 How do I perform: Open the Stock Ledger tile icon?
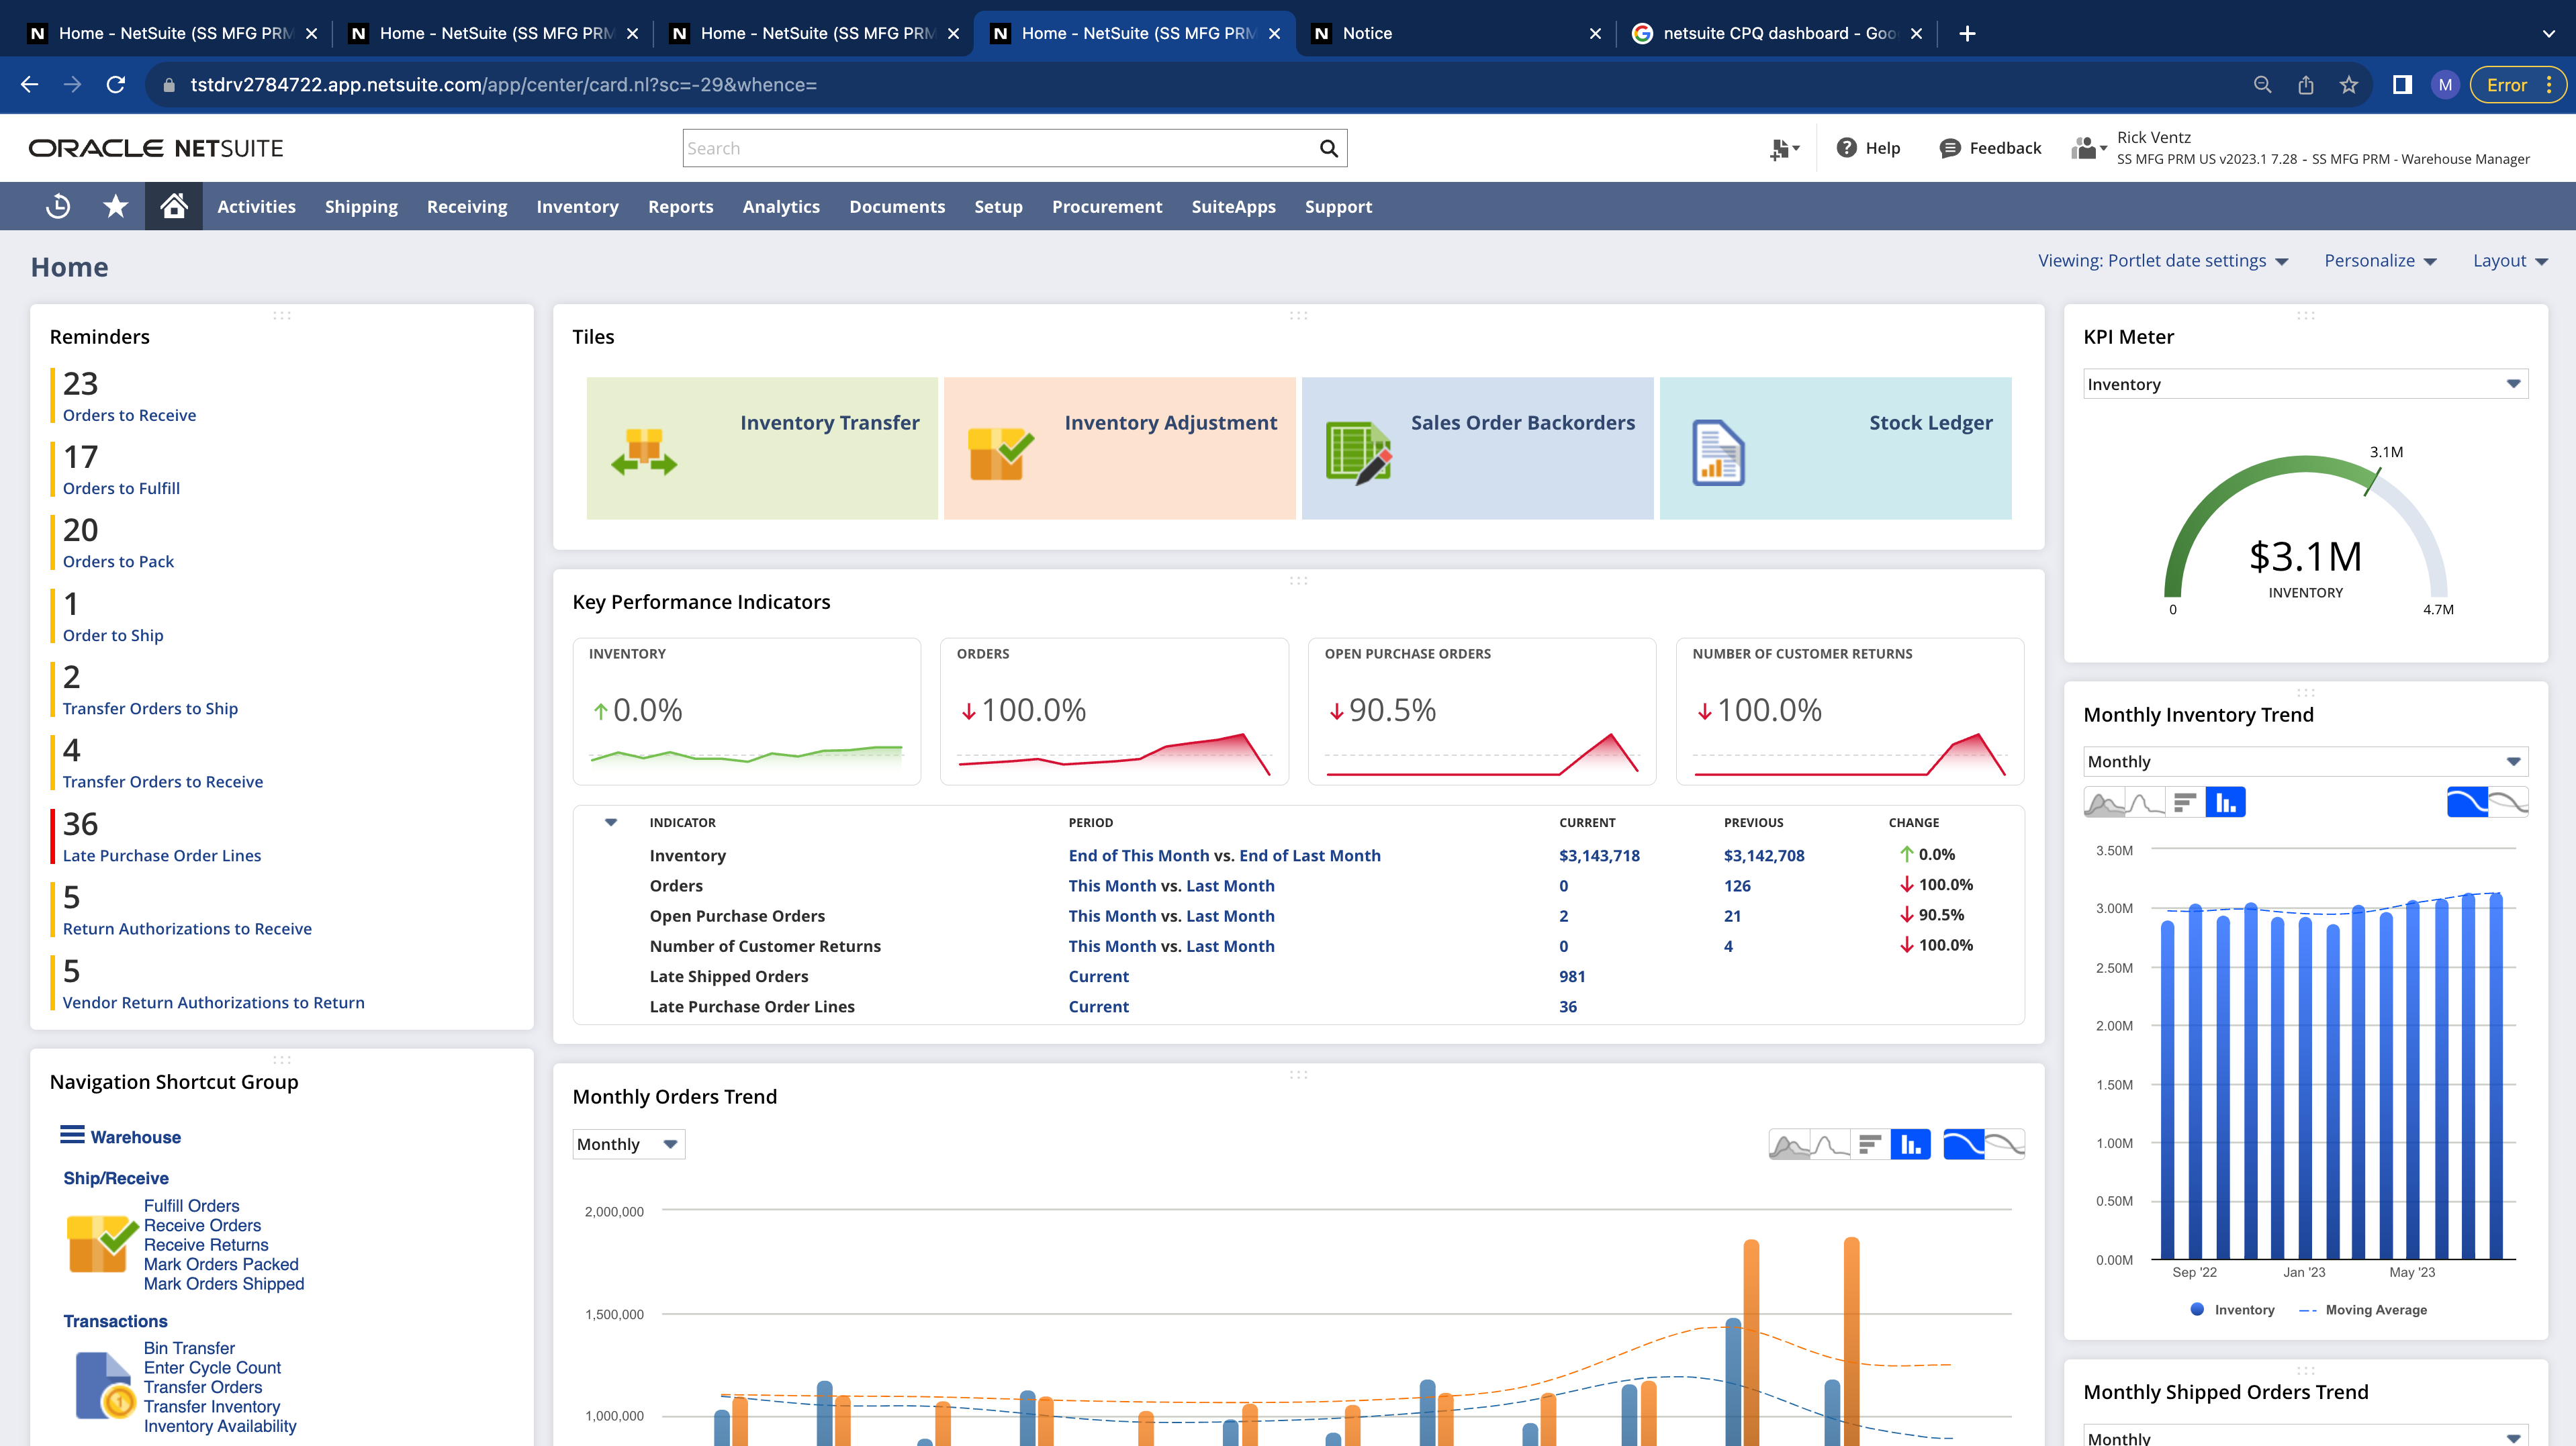[1718, 453]
